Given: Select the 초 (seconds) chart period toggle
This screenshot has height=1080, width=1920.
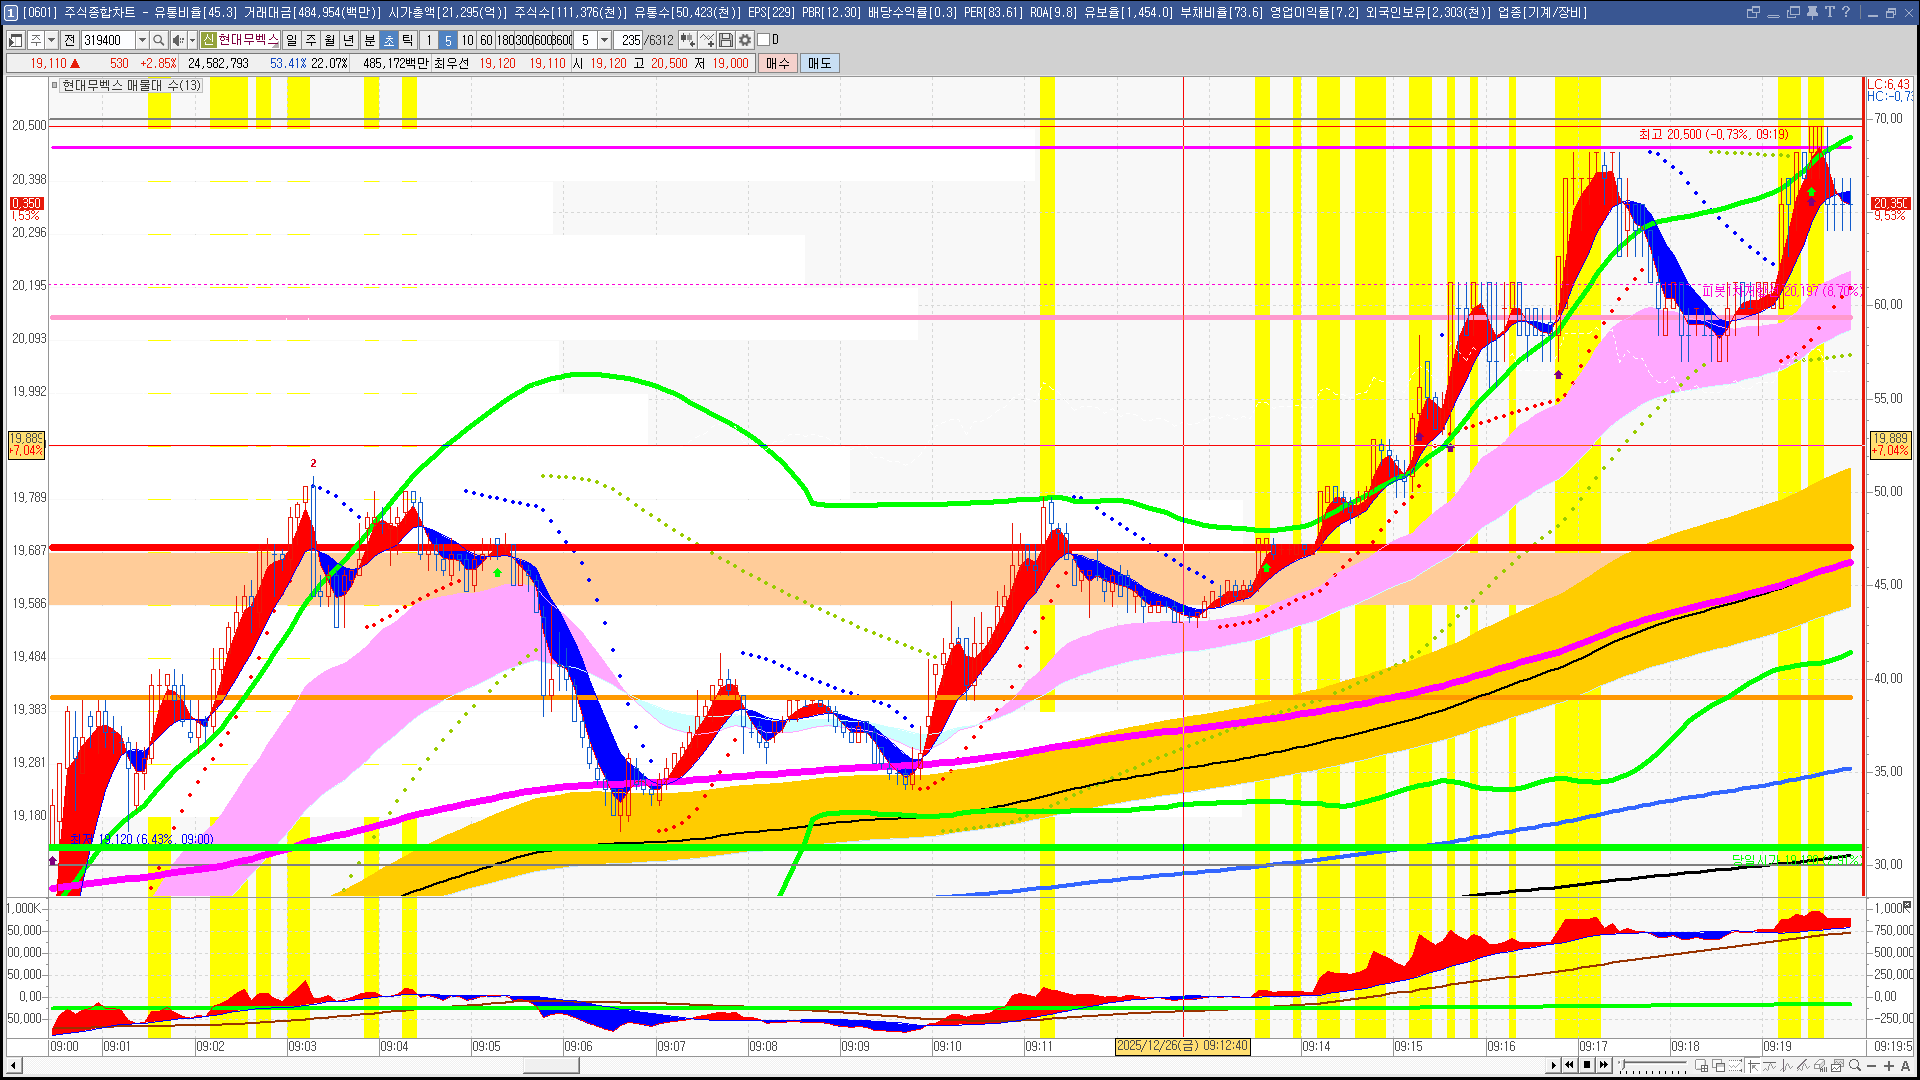Looking at the screenshot, I should [389, 40].
